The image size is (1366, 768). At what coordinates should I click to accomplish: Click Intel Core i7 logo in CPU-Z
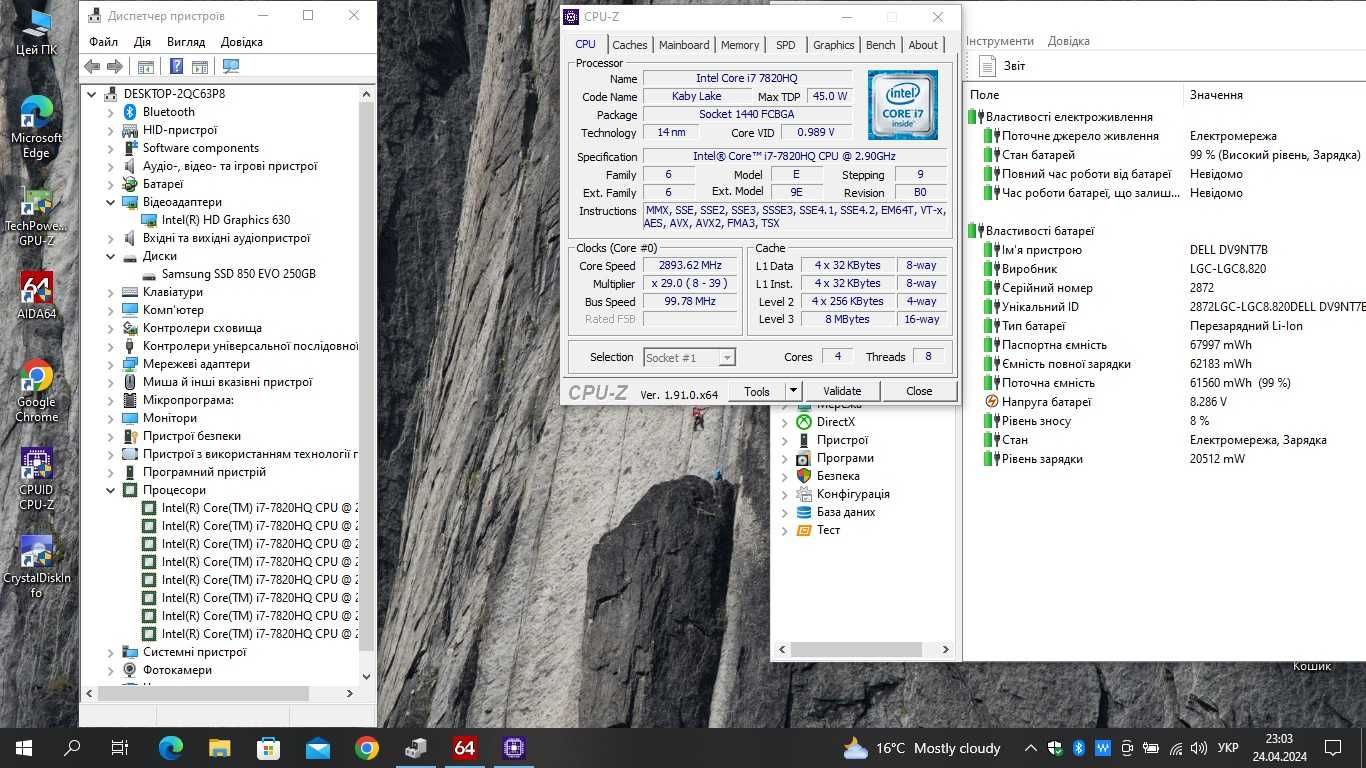903,105
